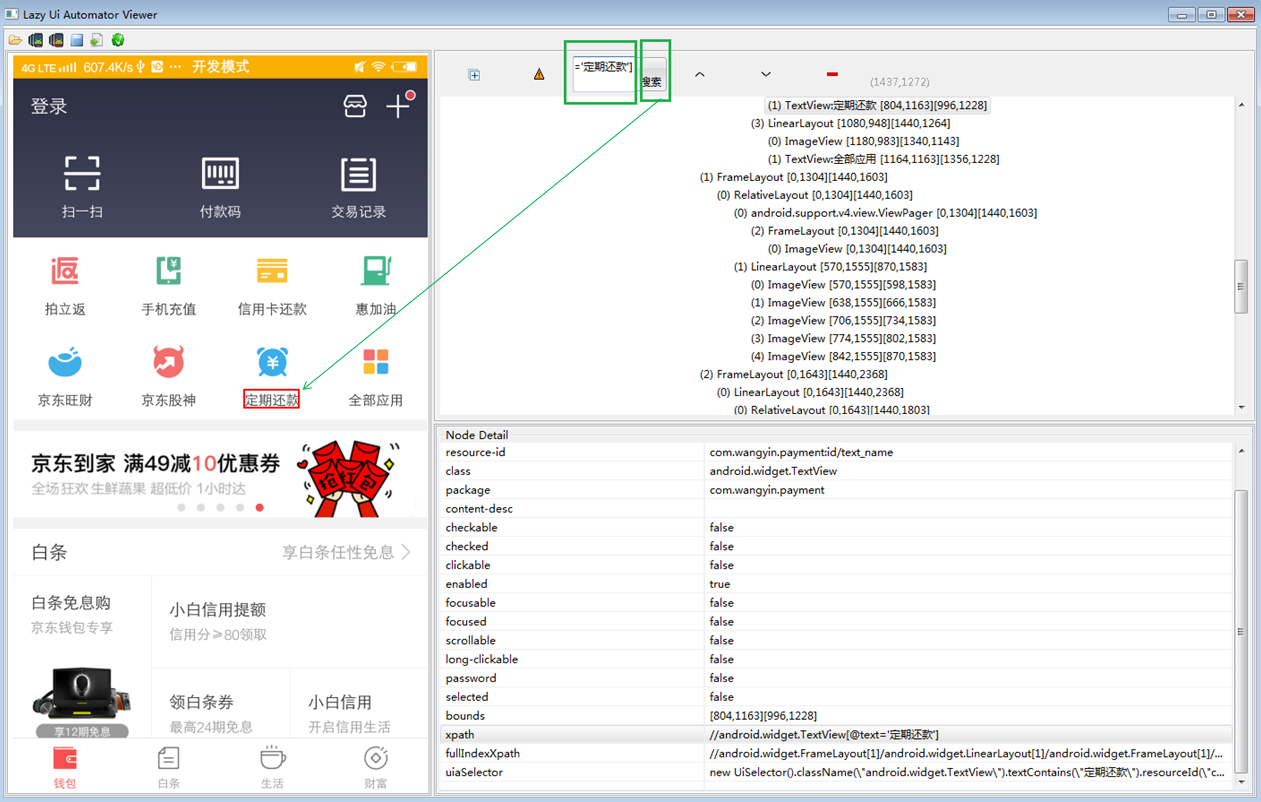Select TextView:定期还款 node in hierarchy tree
1261x802 pixels.
tap(878, 105)
